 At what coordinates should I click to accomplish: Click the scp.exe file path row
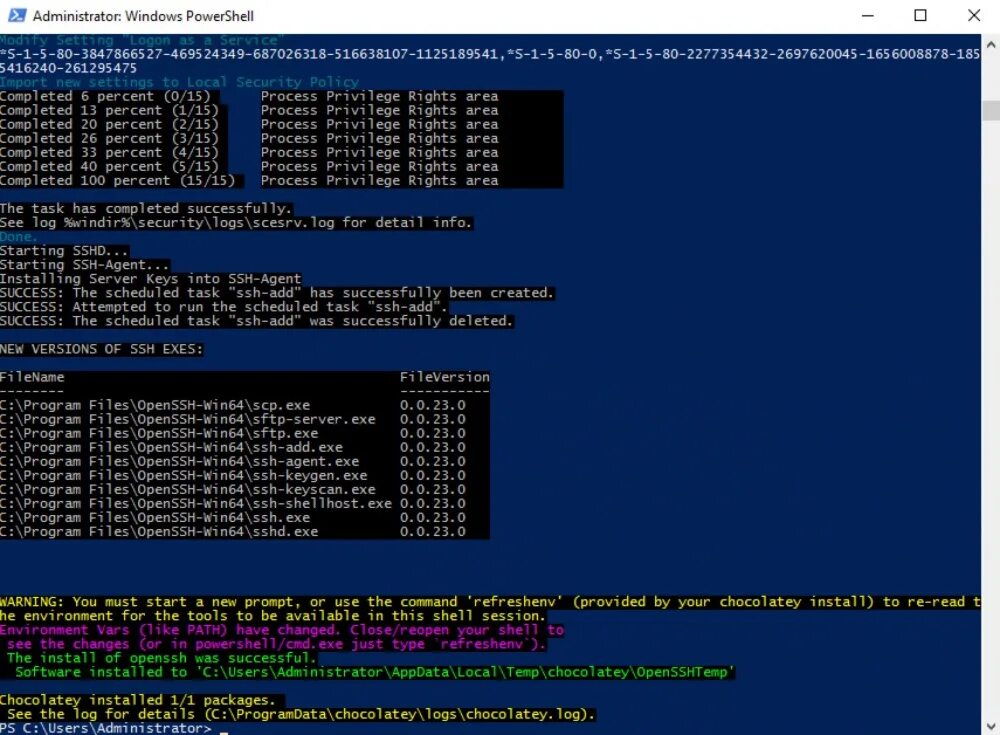(155, 405)
